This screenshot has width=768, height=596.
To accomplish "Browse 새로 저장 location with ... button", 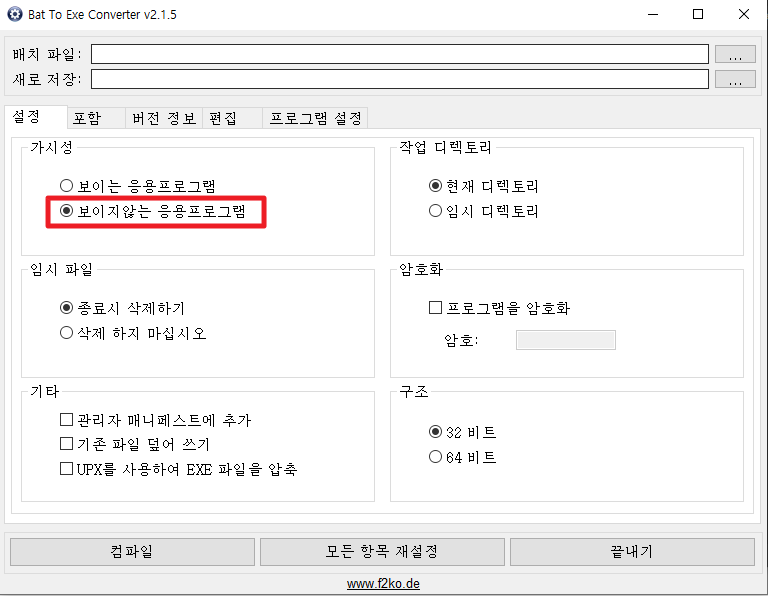I will [x=735, y=79].
